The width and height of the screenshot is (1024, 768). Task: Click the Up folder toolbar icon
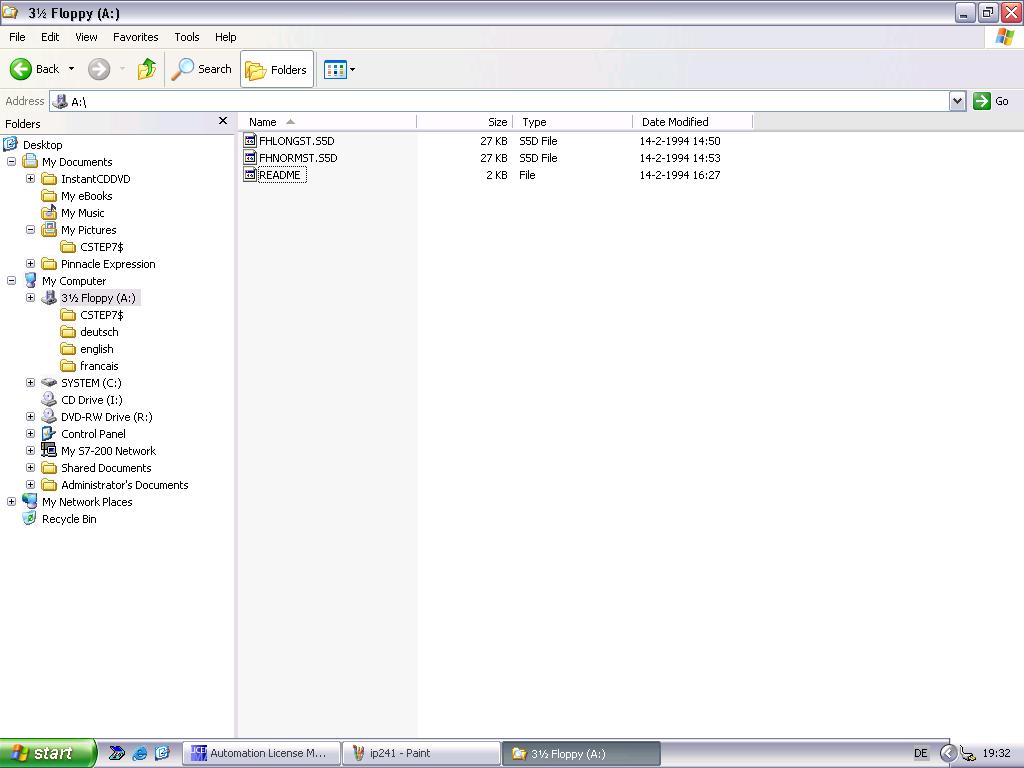[x=147, y=69]
